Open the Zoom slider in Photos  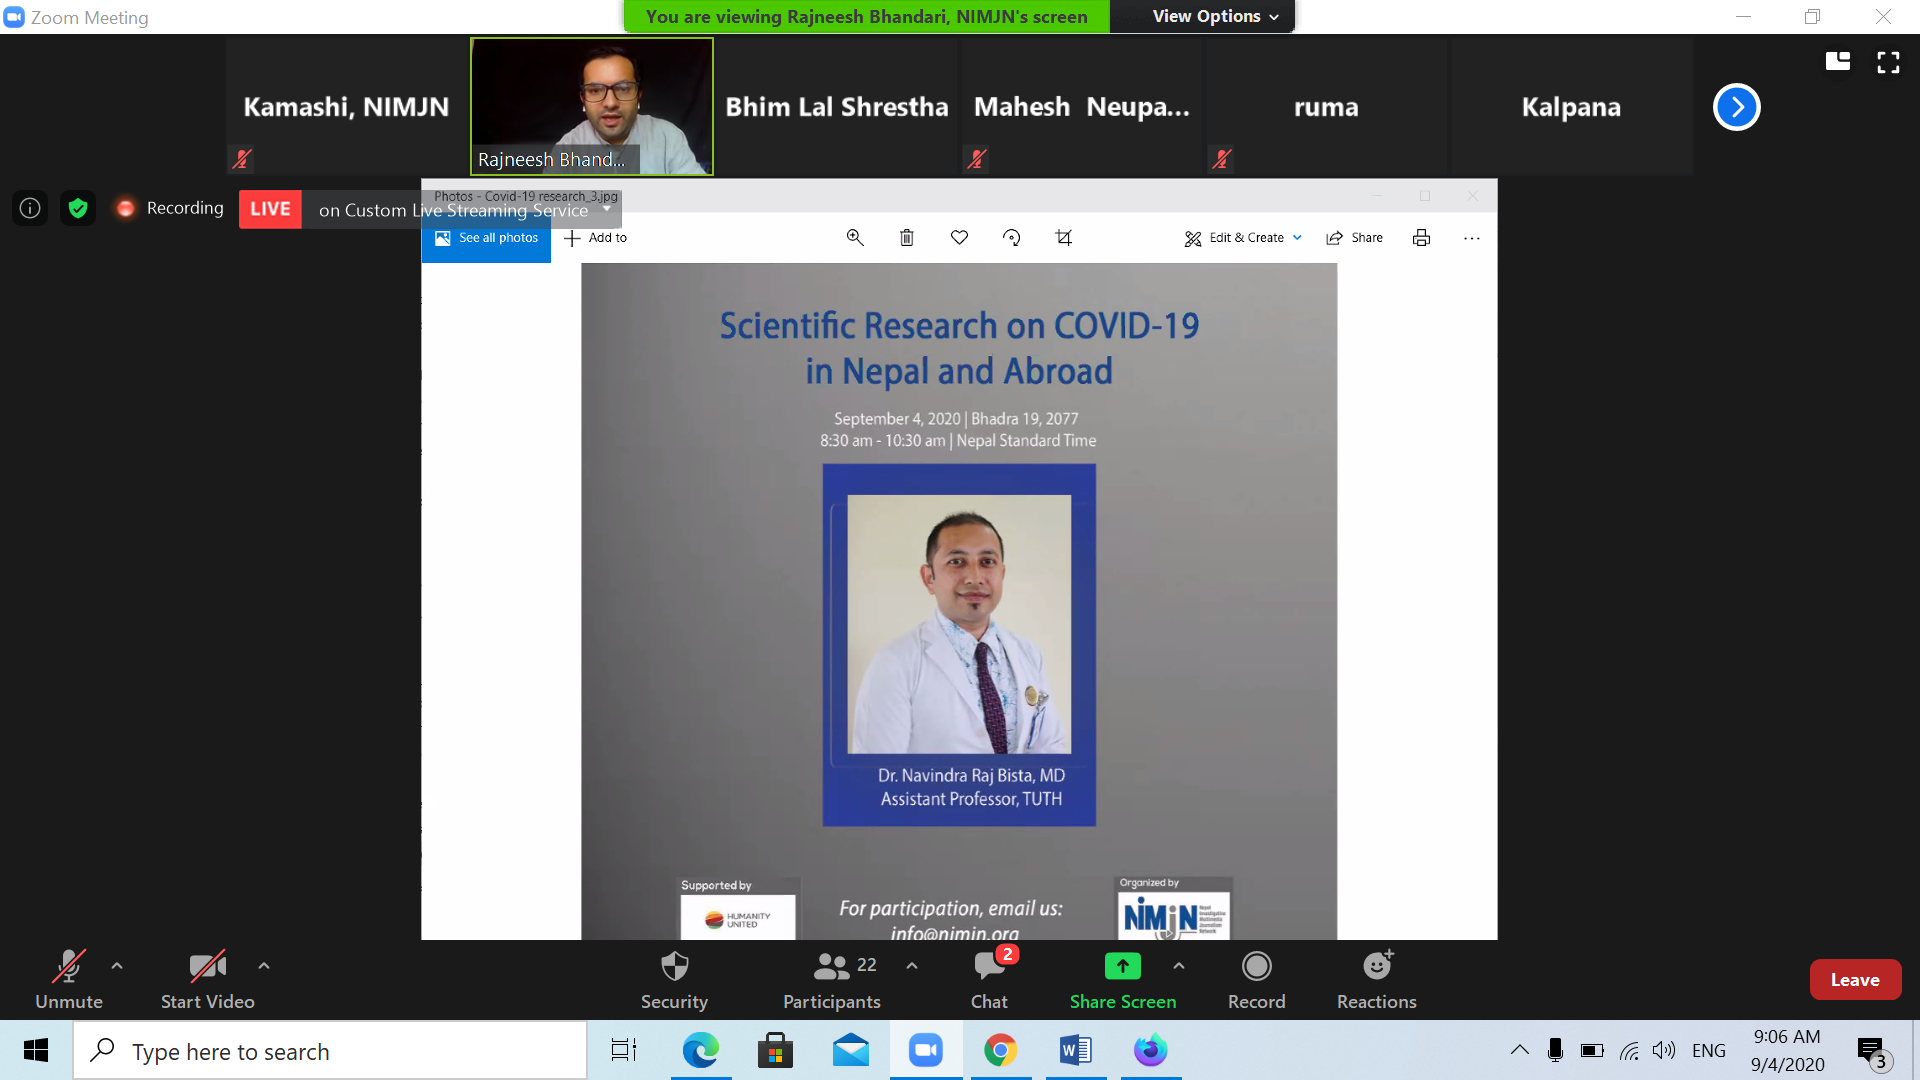[854, 237]
